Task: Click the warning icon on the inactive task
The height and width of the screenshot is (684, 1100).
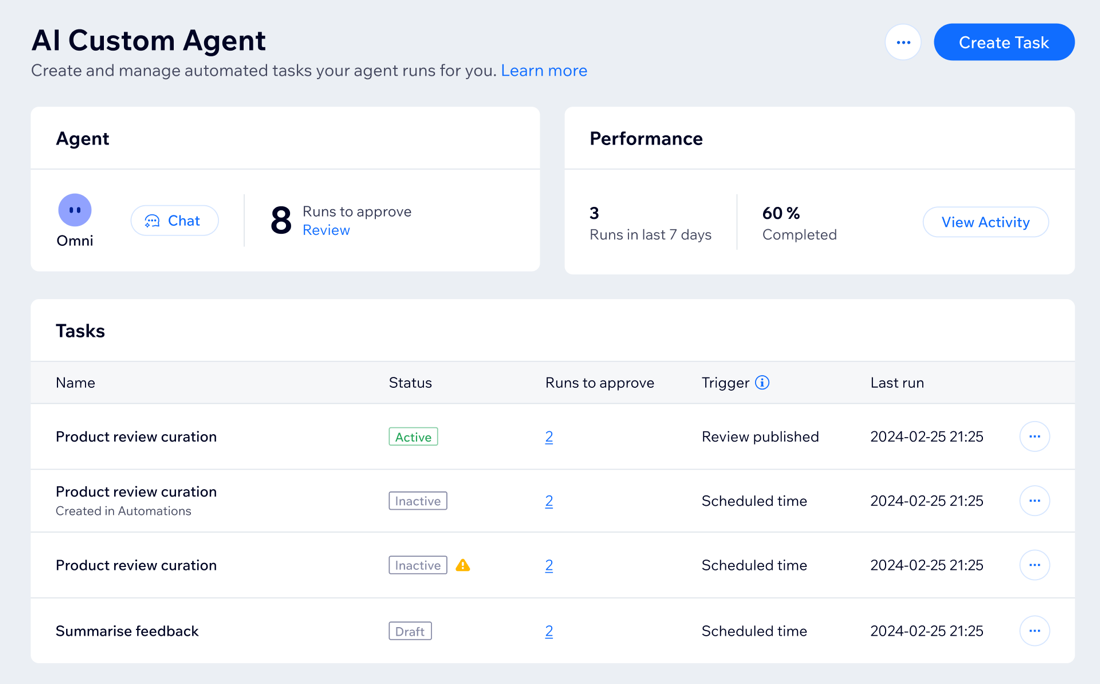Action: click(462, 565)
